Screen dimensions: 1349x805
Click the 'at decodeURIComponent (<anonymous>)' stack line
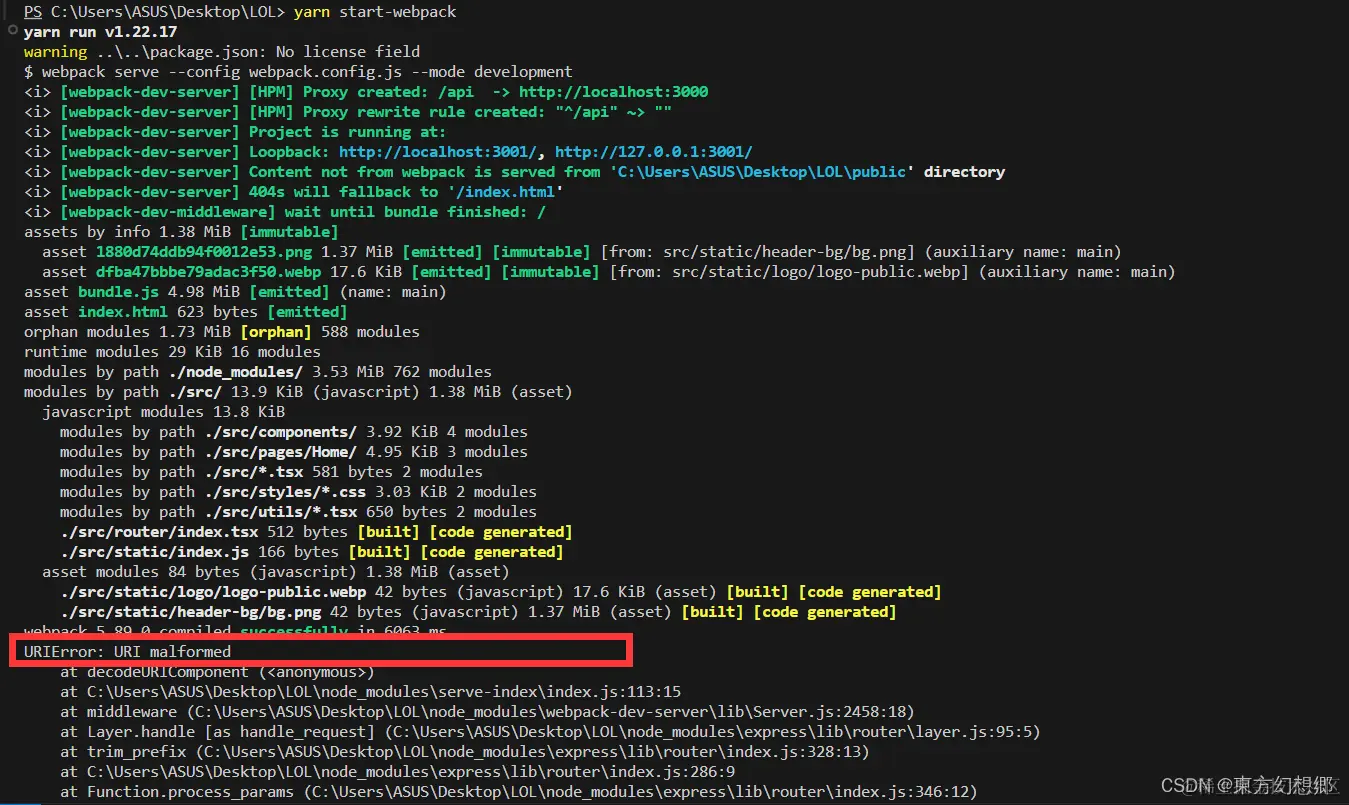(x=217, y=672)
